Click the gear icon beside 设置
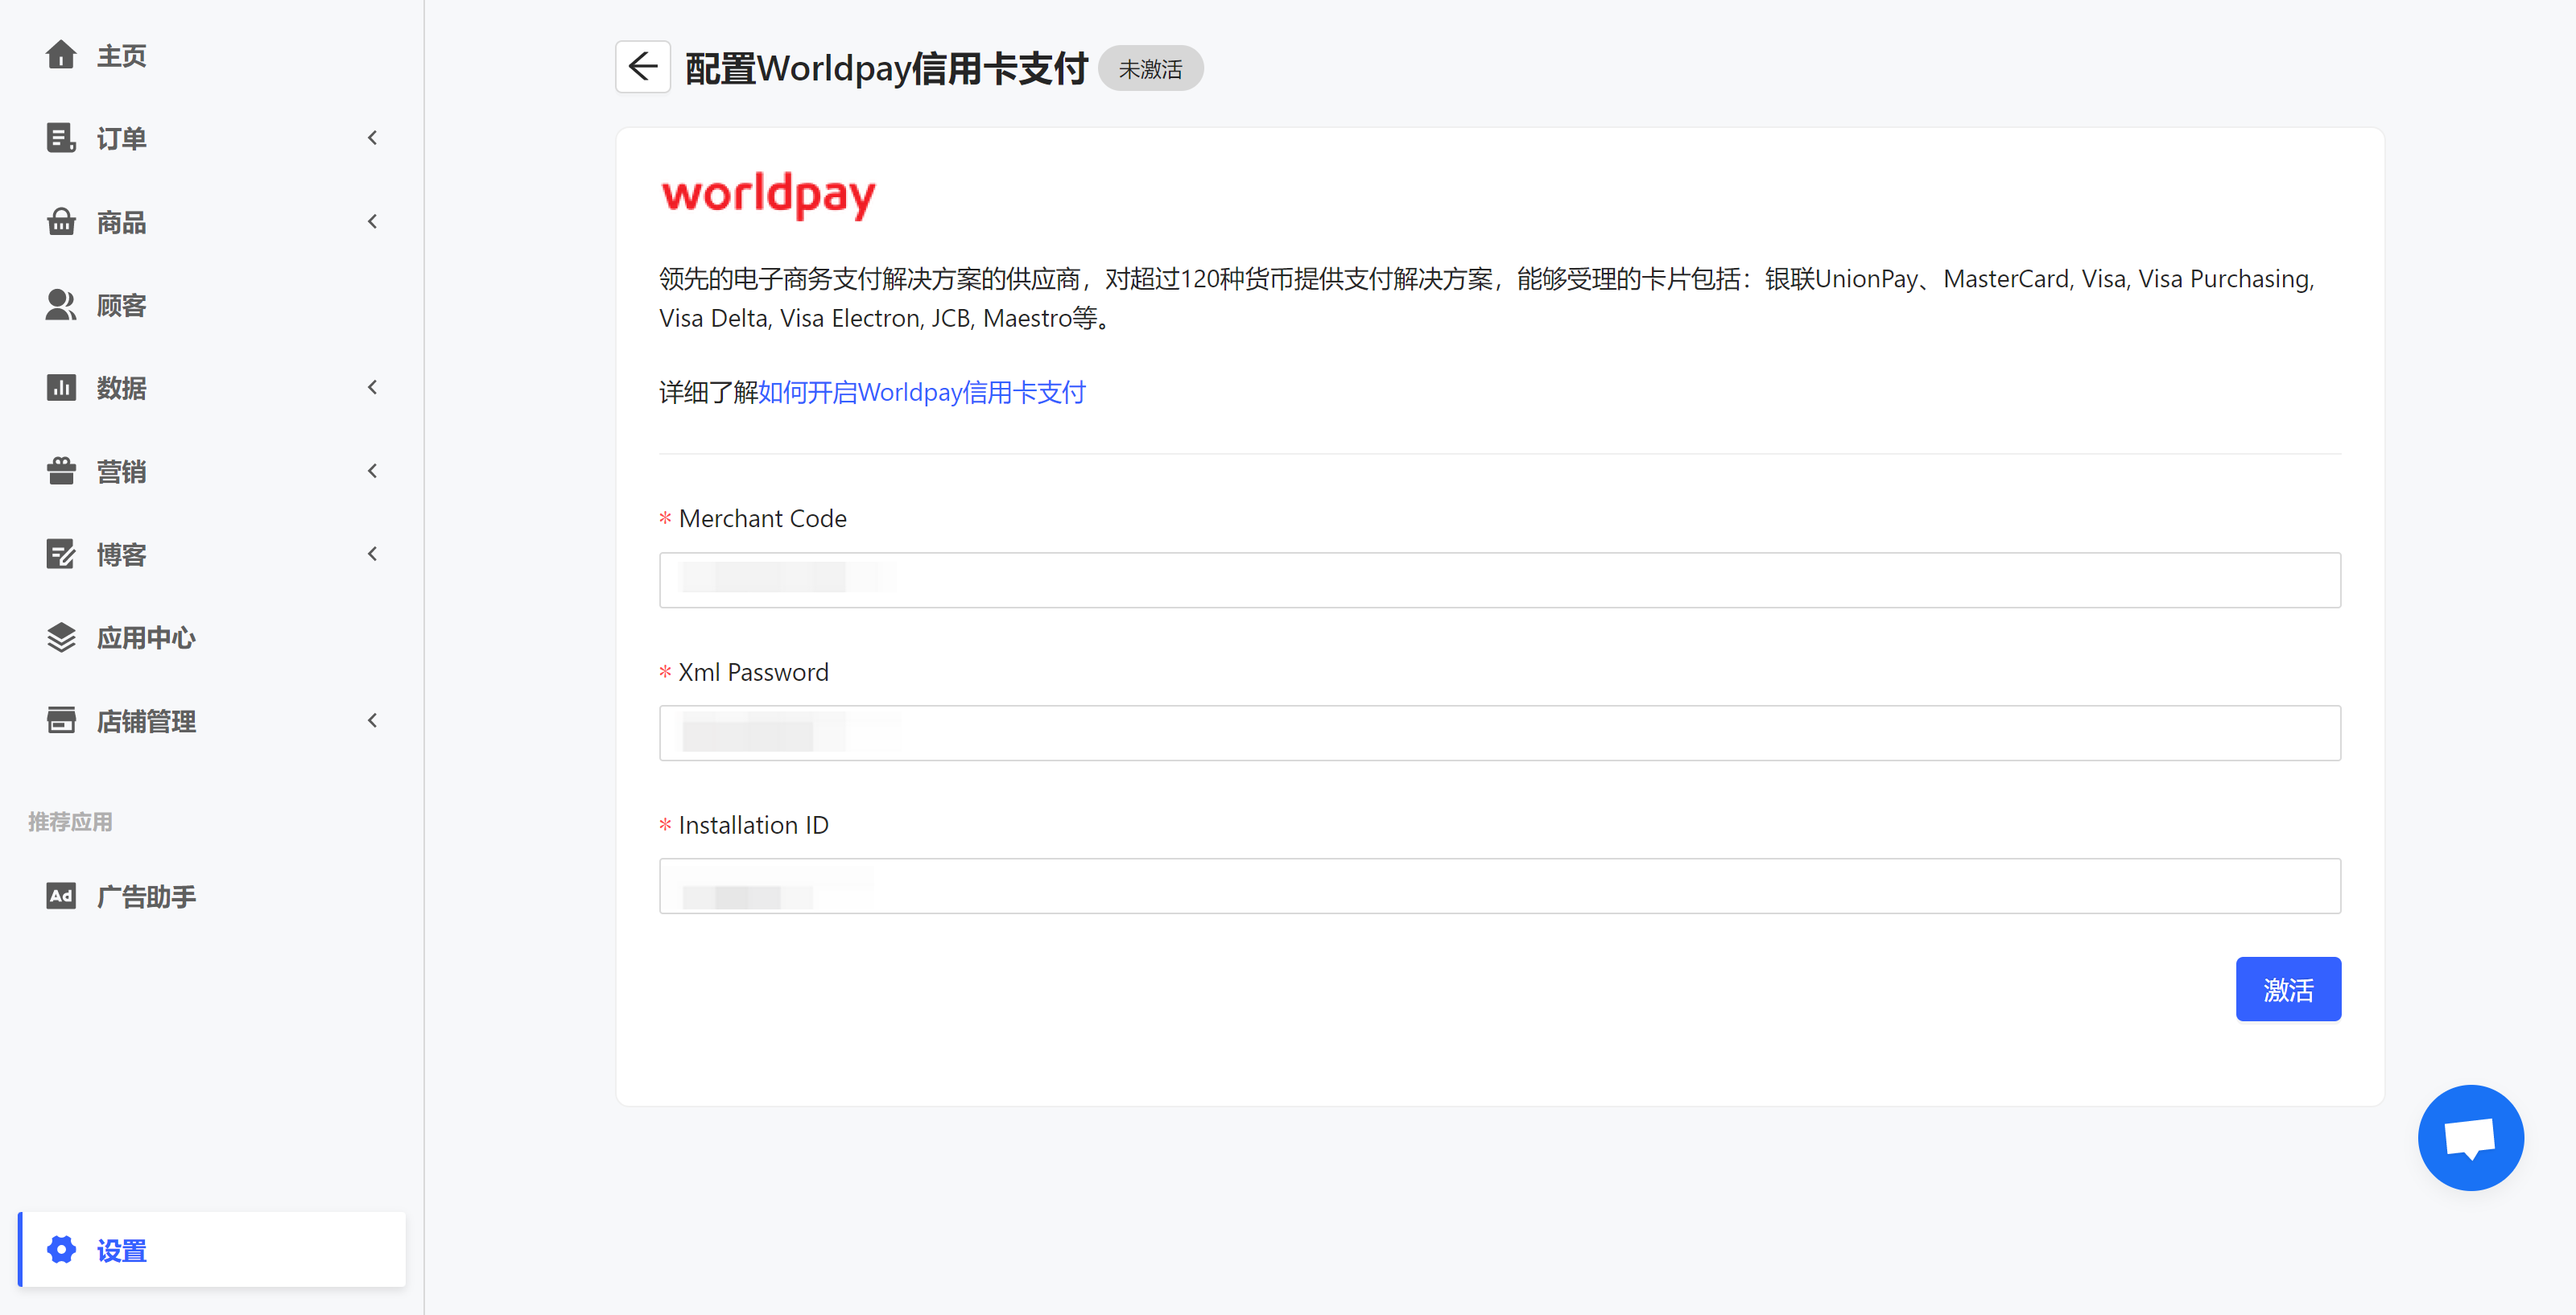Image resolution: width=2576 pixels, height=1315 pixels. click(61, 1249)
